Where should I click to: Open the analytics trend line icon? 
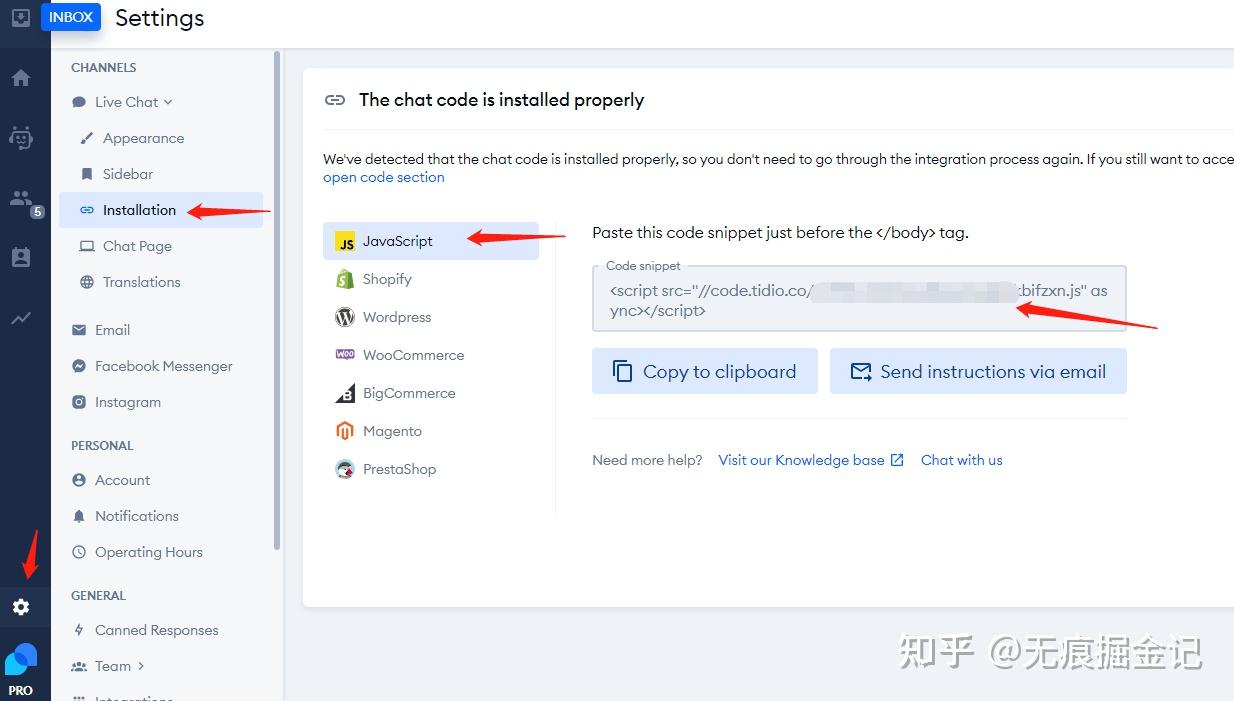21,318
